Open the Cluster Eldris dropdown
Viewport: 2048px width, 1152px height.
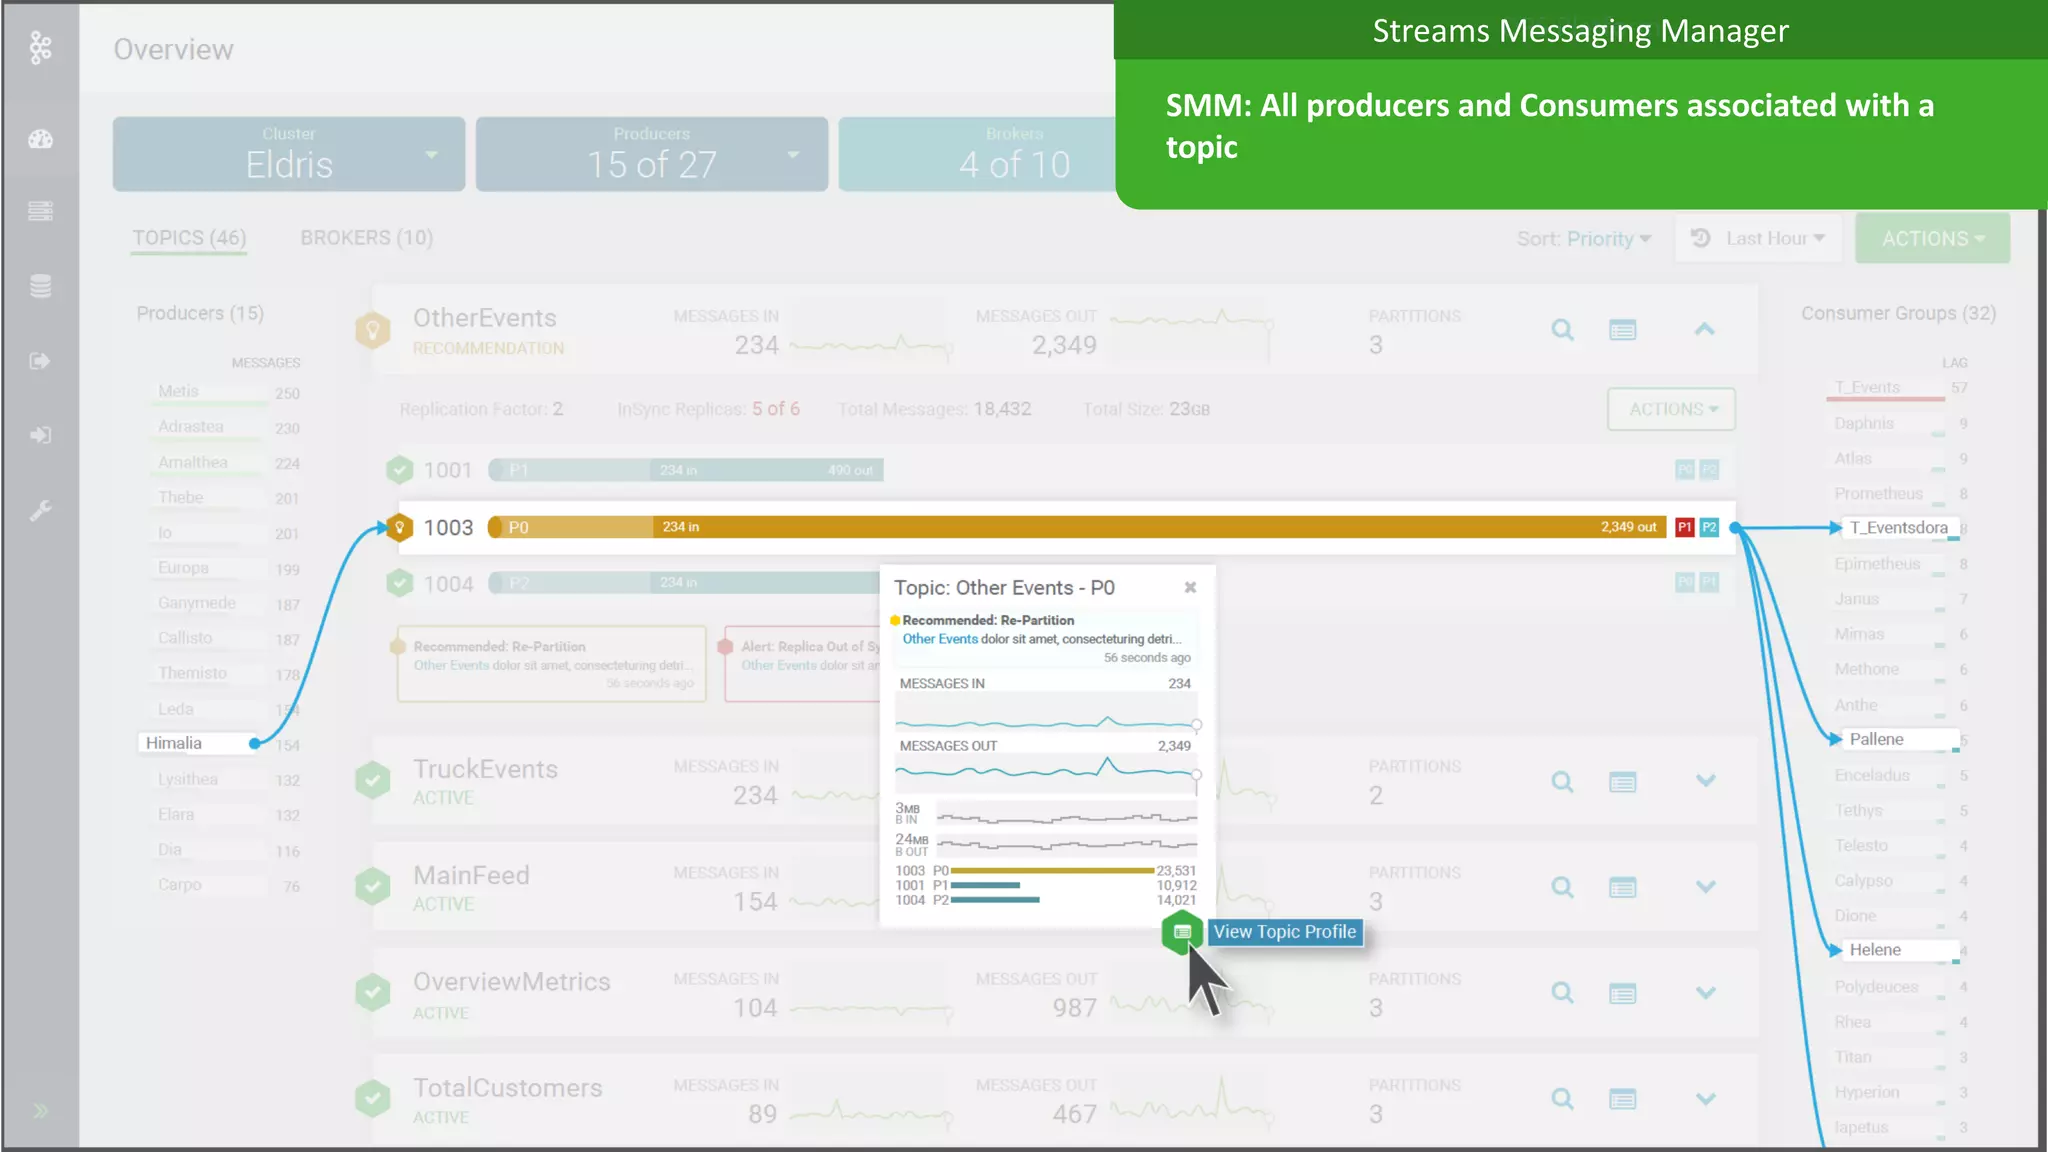pyautogui.click(x=289, y=154)
